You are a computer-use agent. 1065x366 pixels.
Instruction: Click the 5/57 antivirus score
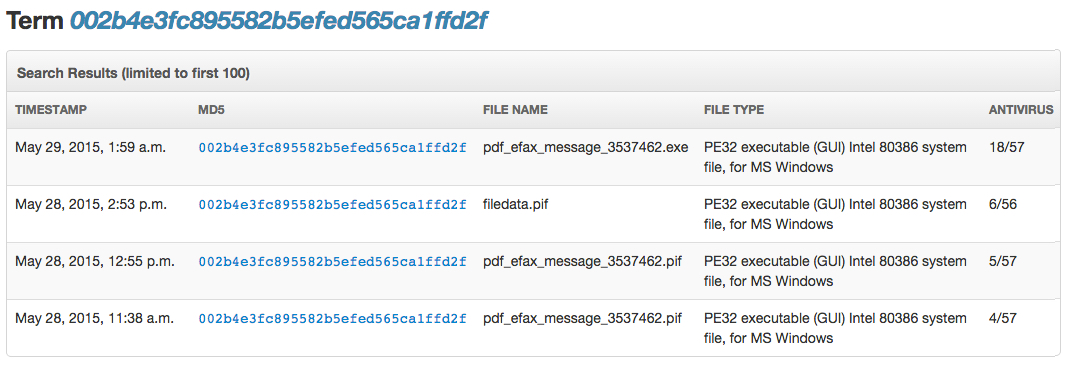(x=1003, y=261)
